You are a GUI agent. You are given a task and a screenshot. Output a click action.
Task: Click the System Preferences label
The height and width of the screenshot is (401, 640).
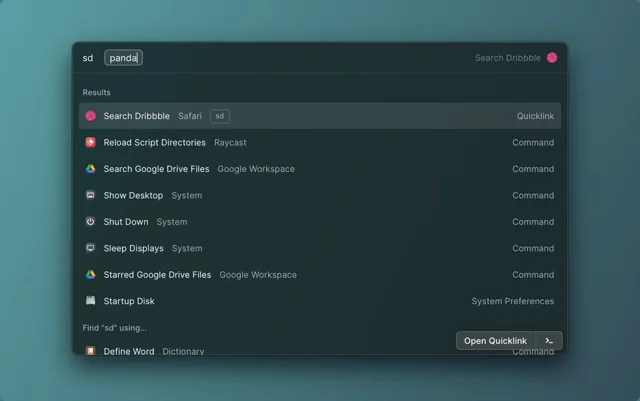coord(513,301)
